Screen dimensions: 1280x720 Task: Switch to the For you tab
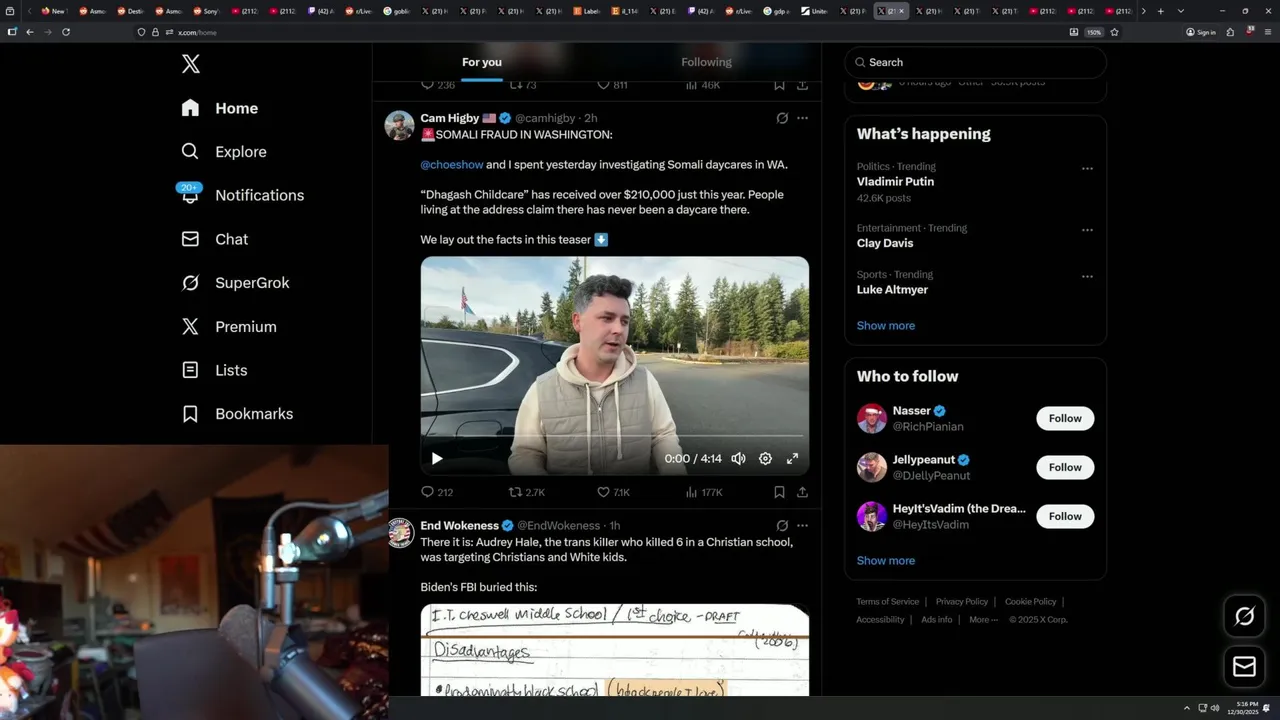[482, 62]
